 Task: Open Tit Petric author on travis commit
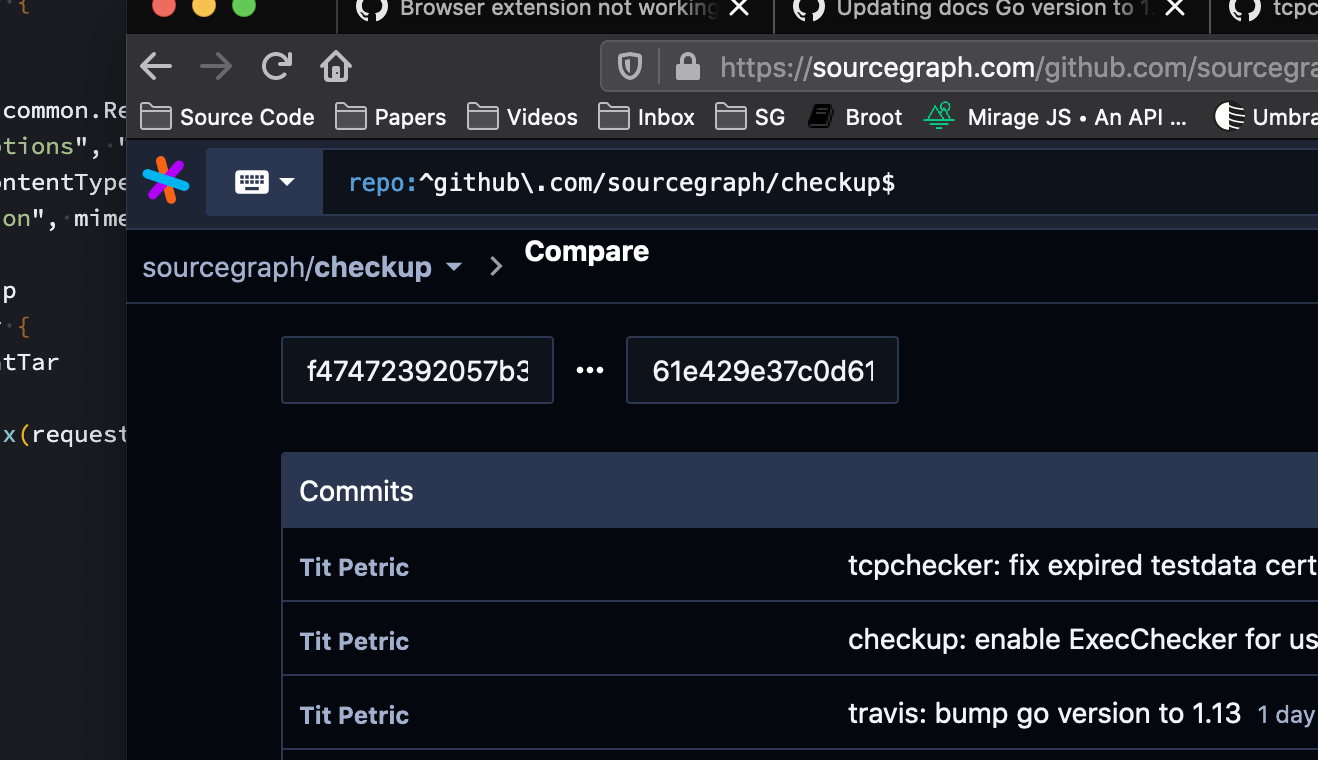(x=354, y=715)
